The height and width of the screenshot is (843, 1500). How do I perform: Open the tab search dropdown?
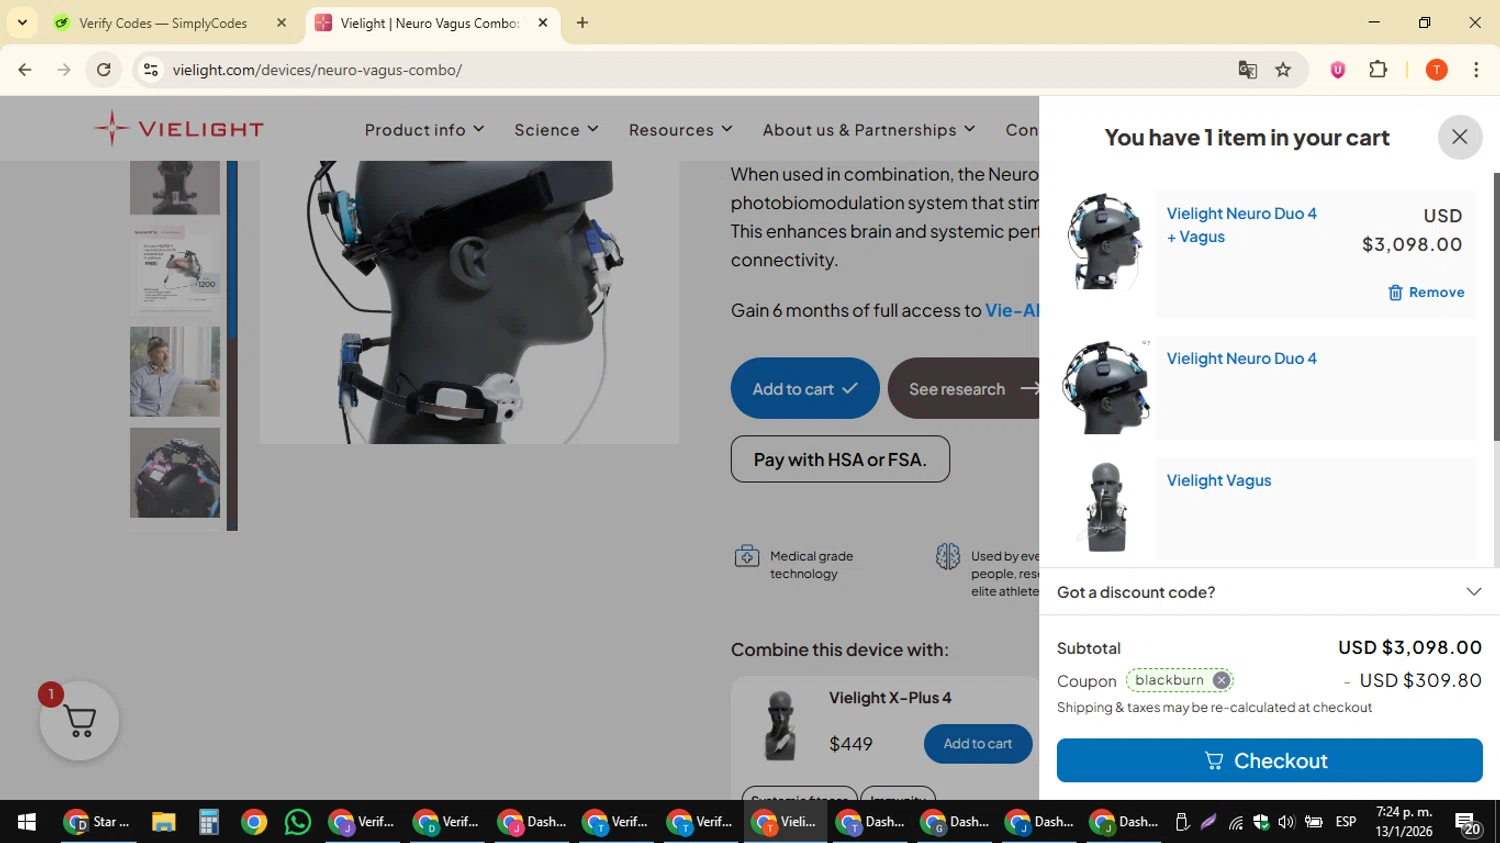pyautogui.click(x=22, y=23)
